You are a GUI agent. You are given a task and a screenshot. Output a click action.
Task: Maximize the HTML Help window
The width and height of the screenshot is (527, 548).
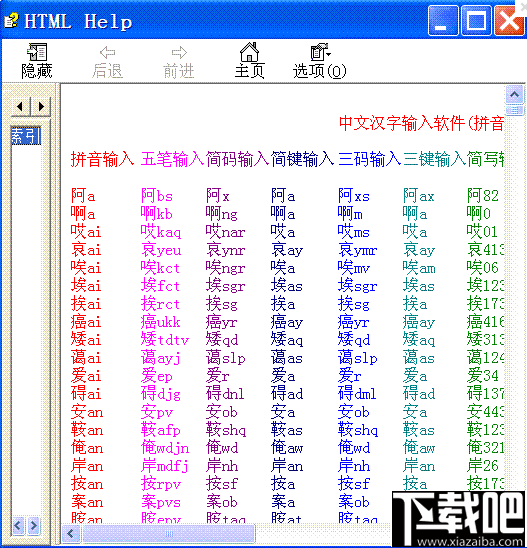[x=476, y=21]
